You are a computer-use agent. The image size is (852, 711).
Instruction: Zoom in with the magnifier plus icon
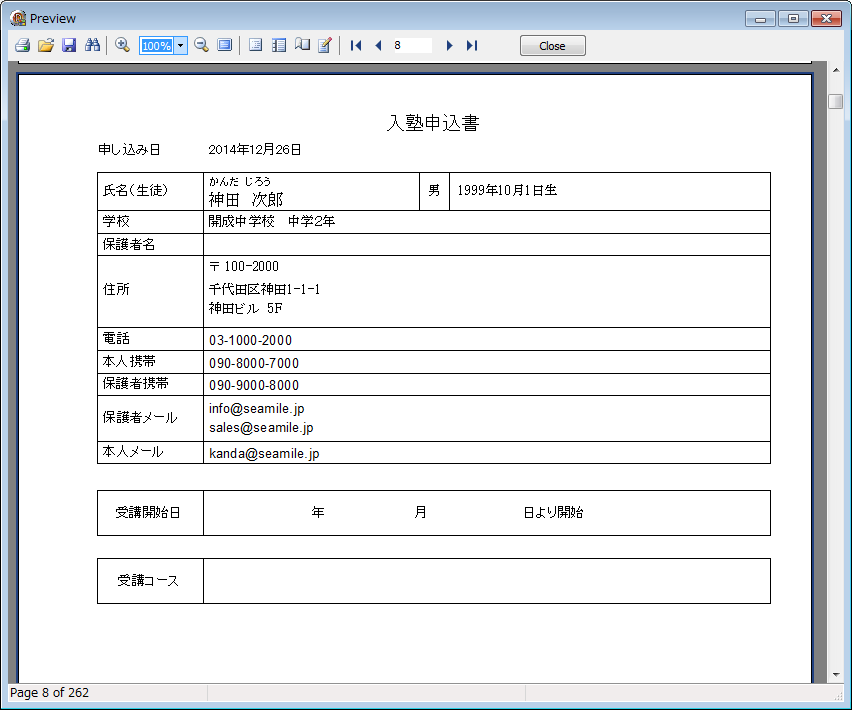[x=122, y=46]
